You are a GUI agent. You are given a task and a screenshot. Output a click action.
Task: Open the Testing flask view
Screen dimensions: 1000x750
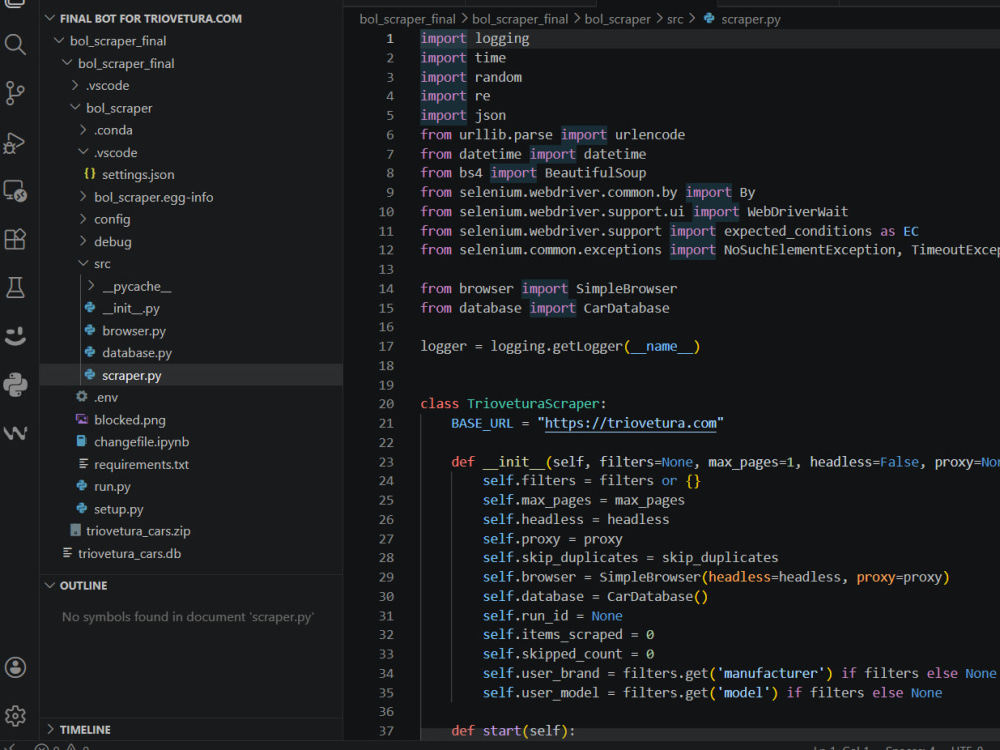click(15, 288)
